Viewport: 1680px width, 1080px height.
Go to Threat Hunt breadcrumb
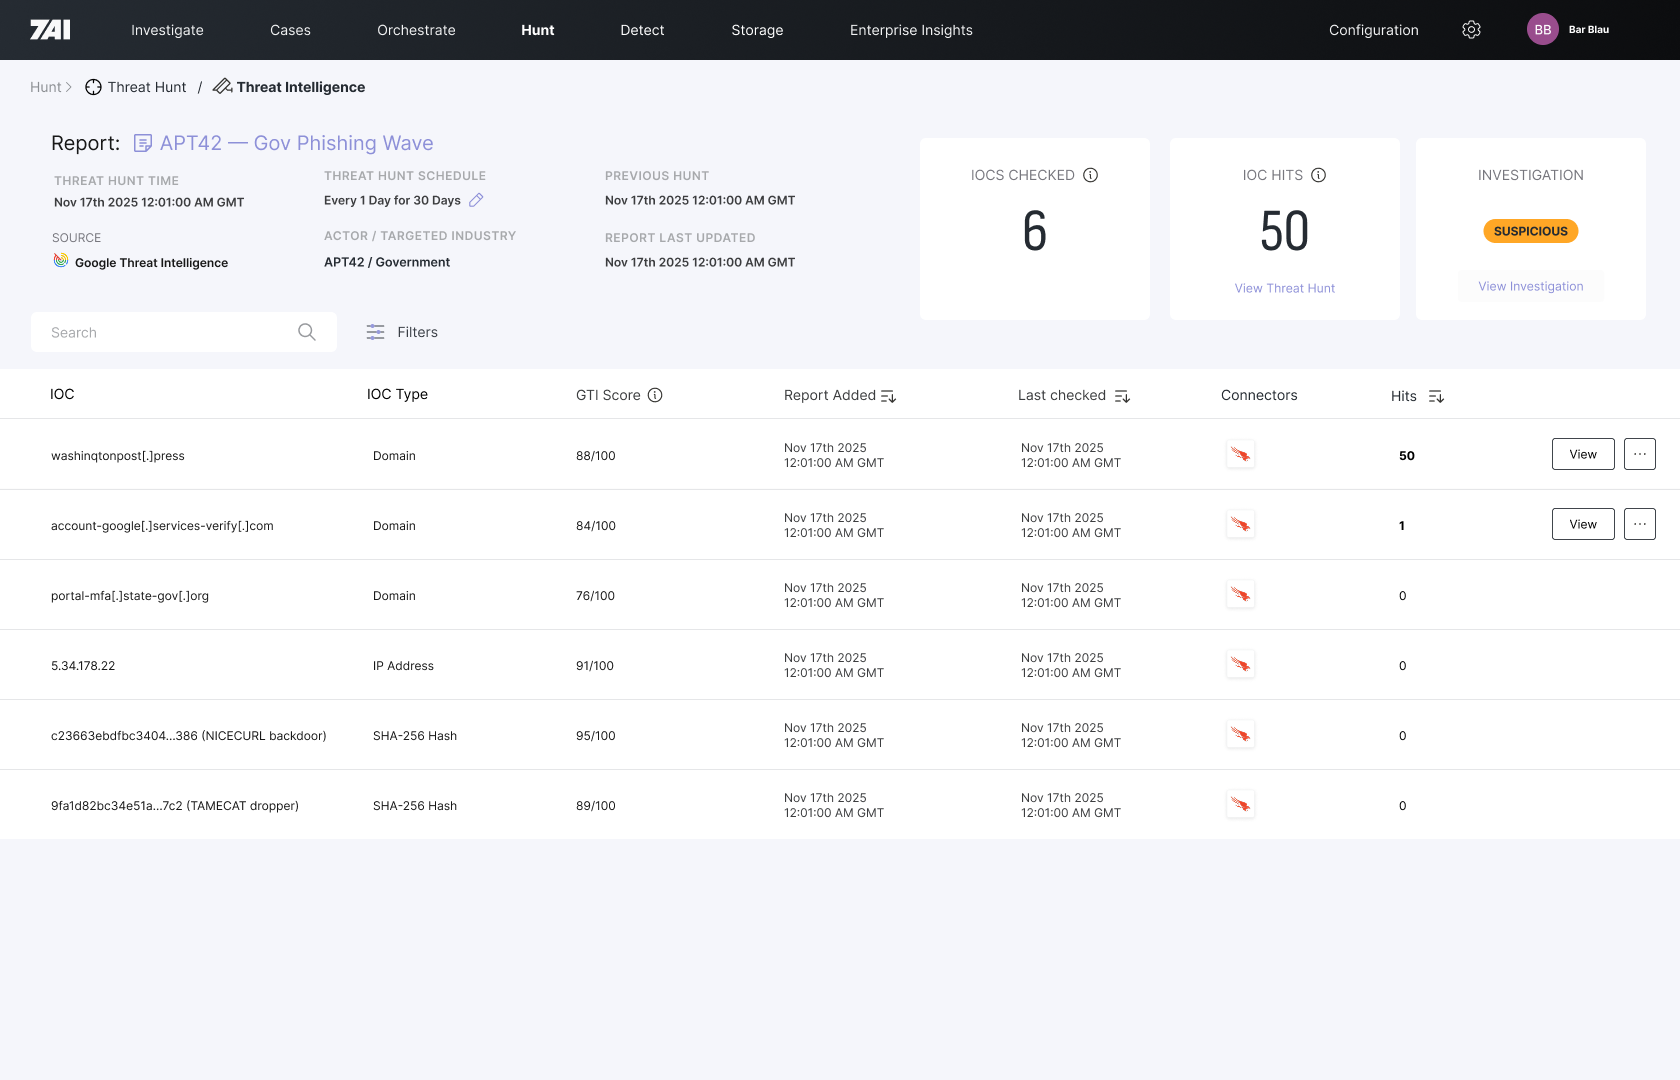pos(147,87)
